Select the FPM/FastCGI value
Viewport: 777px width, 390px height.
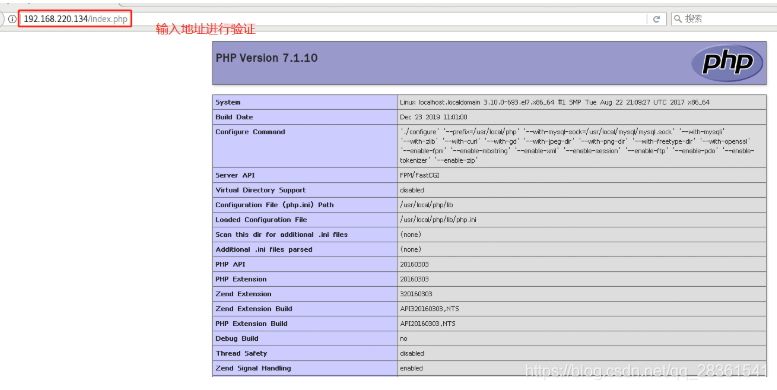(419, 175)
